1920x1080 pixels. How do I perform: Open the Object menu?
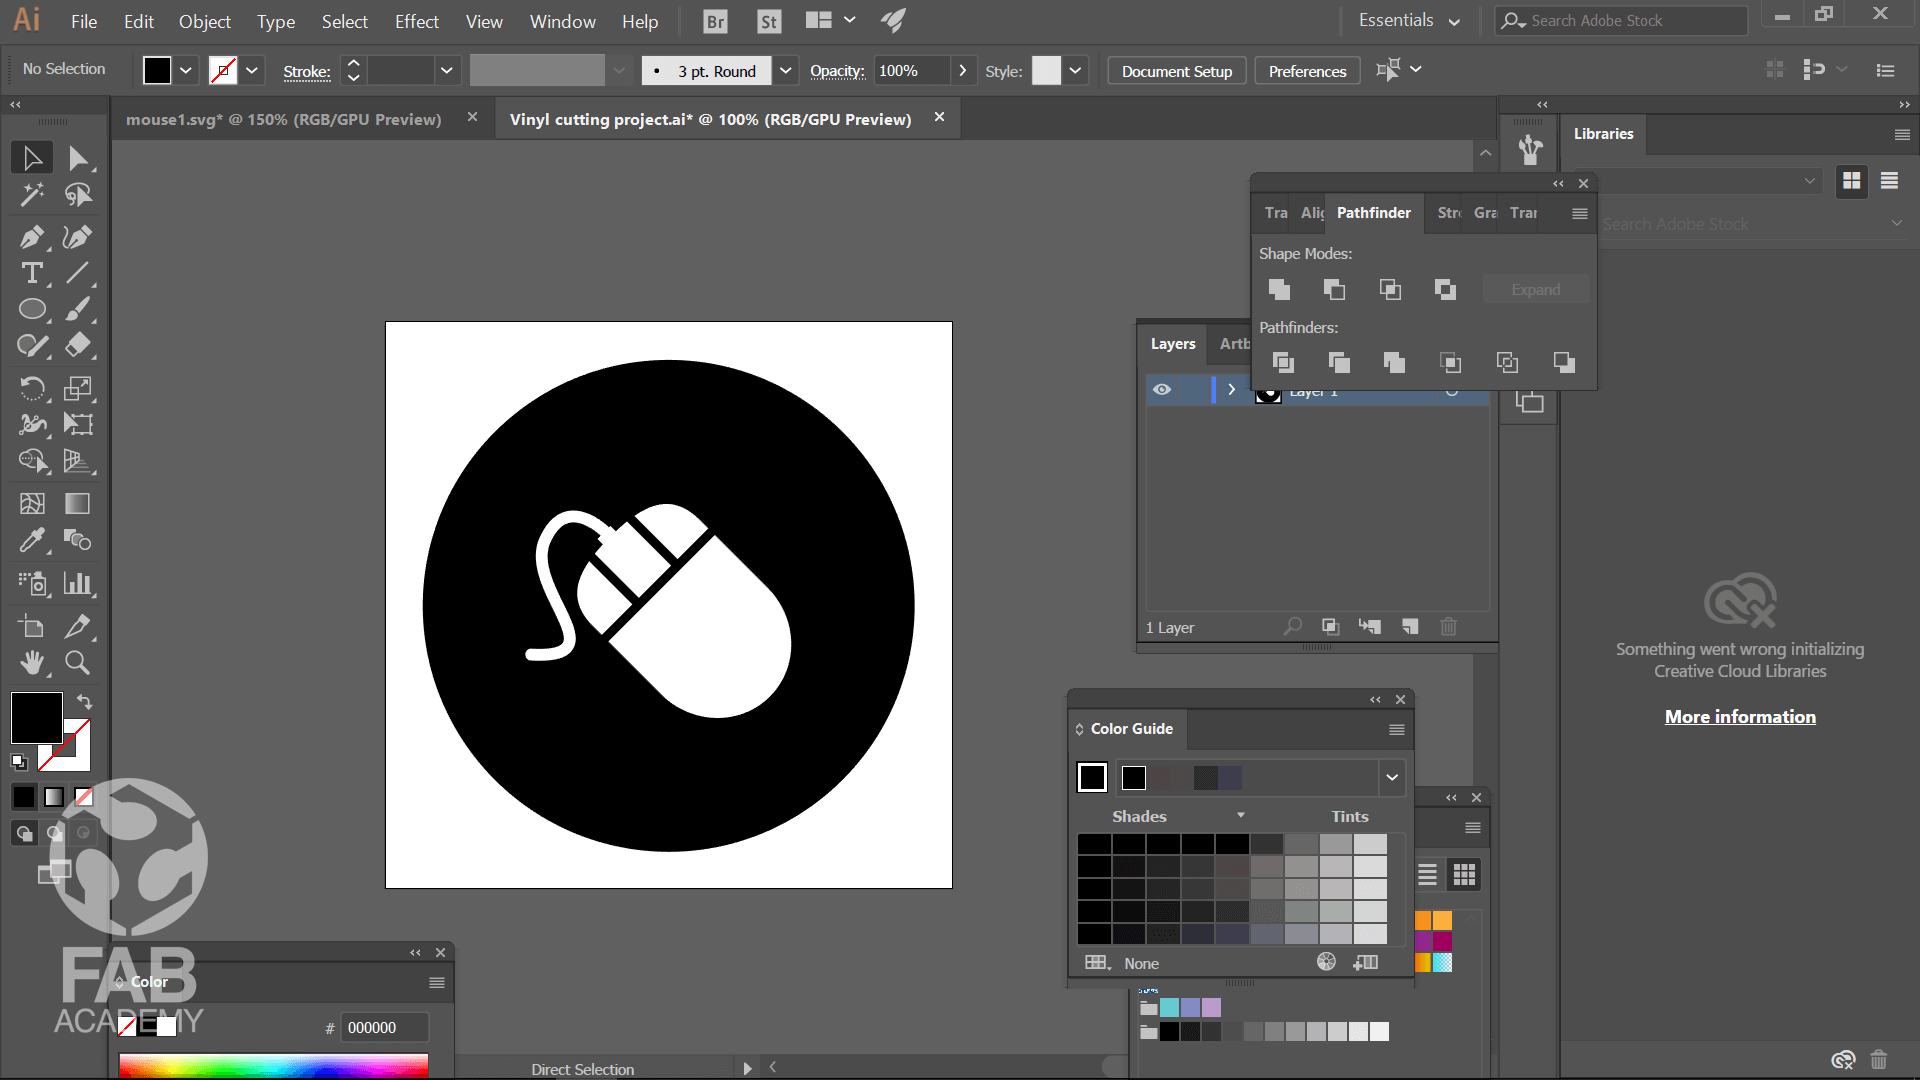pyautogui.click(x=204, y=21)
